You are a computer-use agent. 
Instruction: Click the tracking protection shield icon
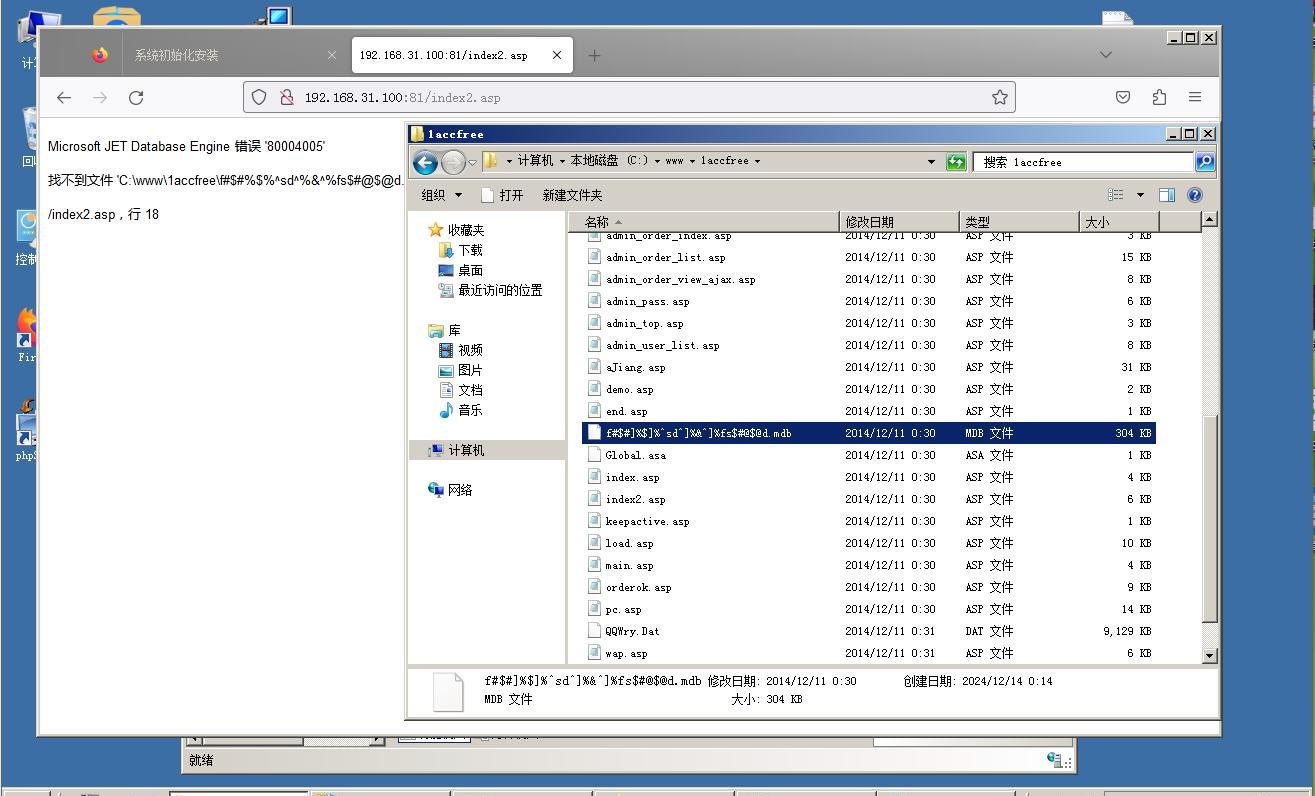(259, 97)
